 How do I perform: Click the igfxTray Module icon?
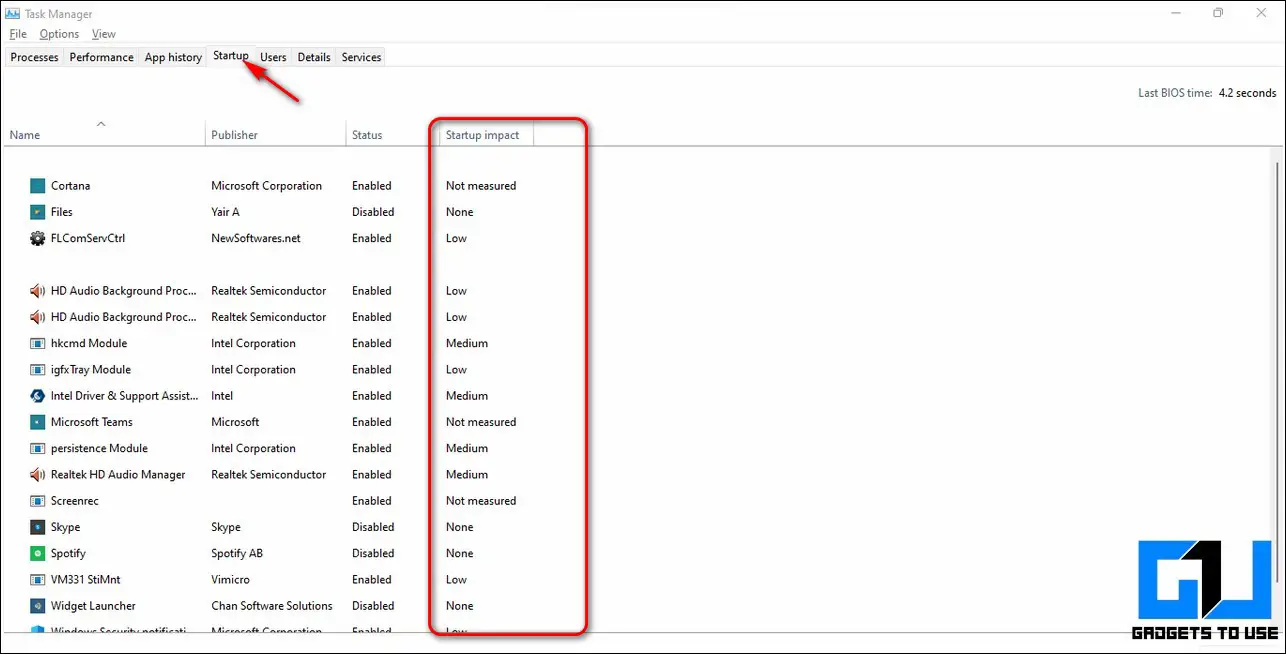tap(38, 370)
